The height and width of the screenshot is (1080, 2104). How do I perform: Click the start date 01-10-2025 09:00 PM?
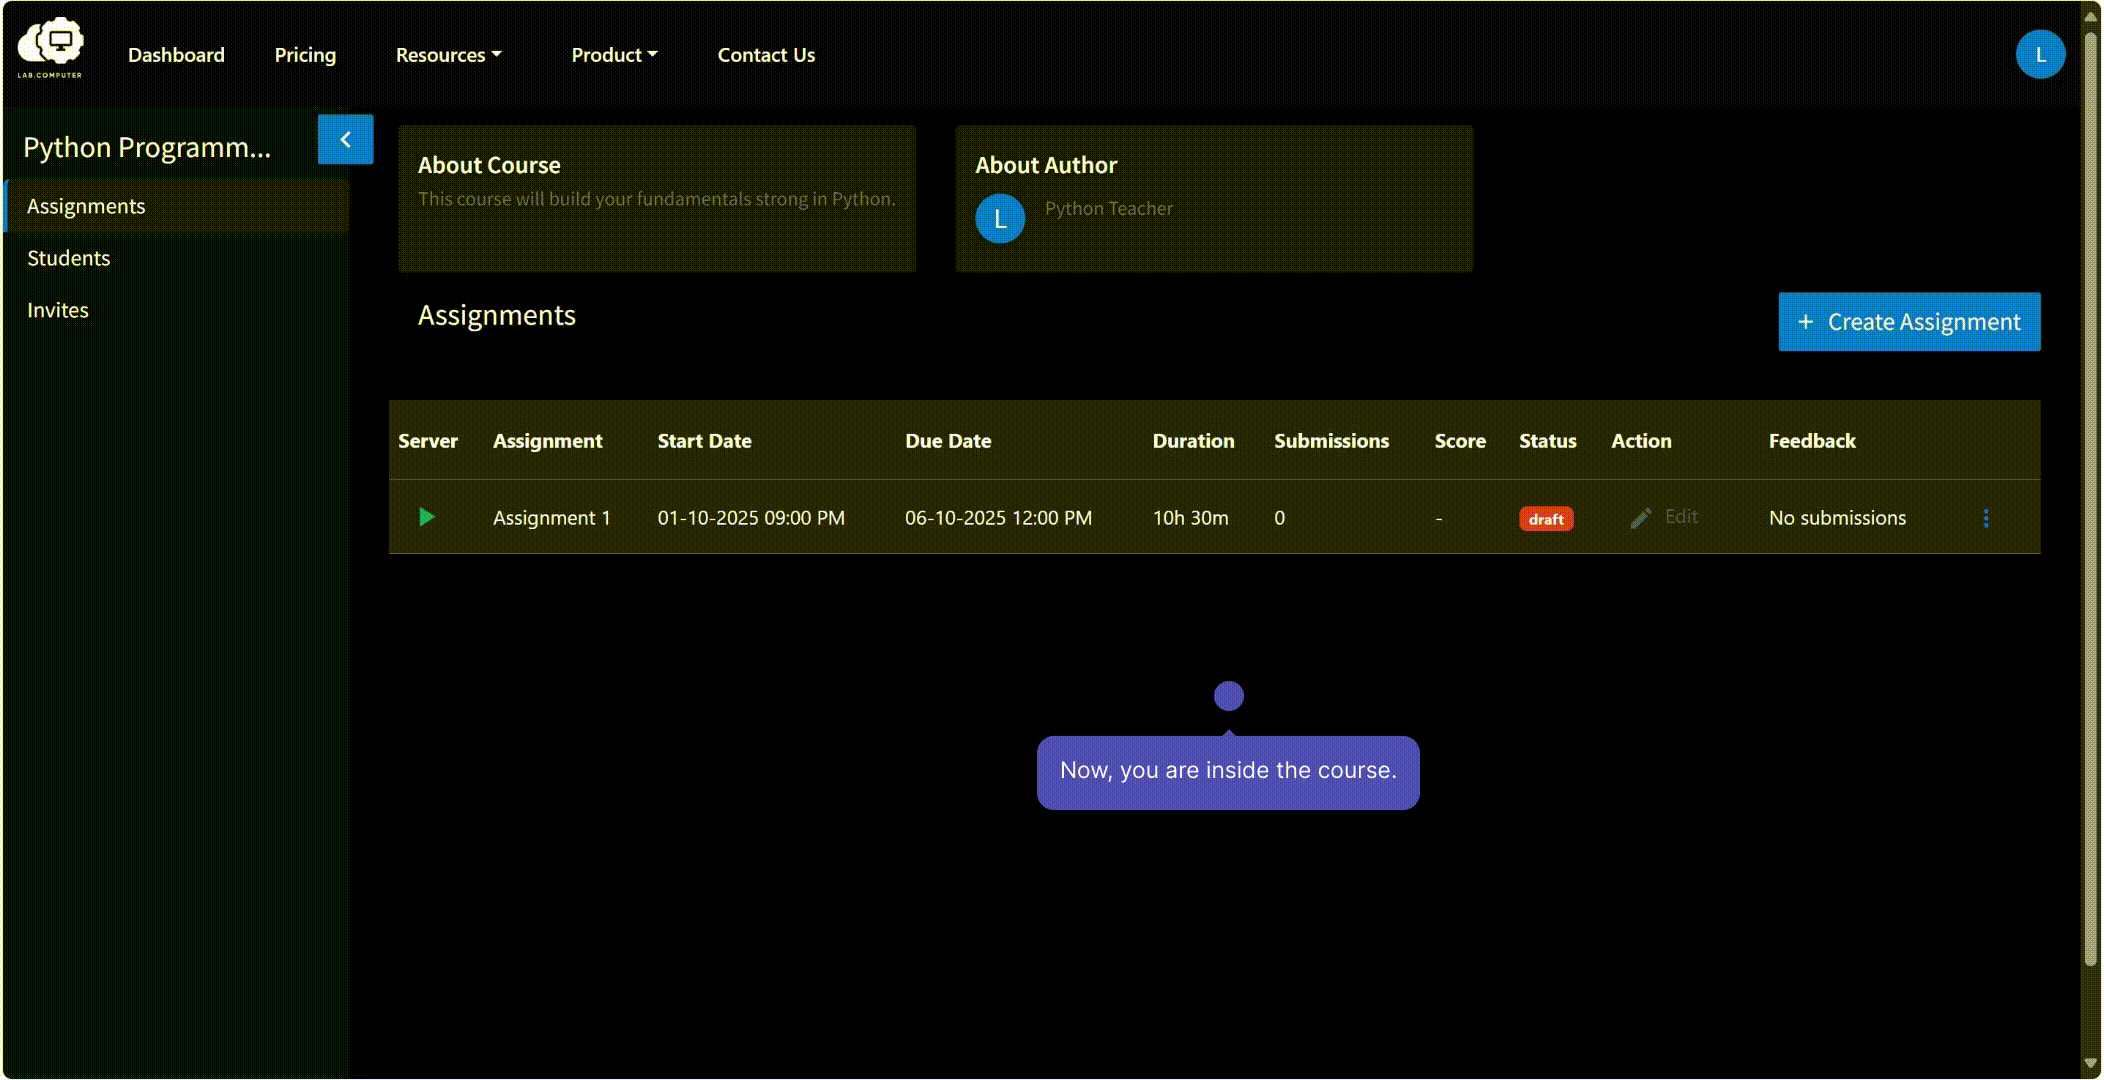(x=751, y=518)
